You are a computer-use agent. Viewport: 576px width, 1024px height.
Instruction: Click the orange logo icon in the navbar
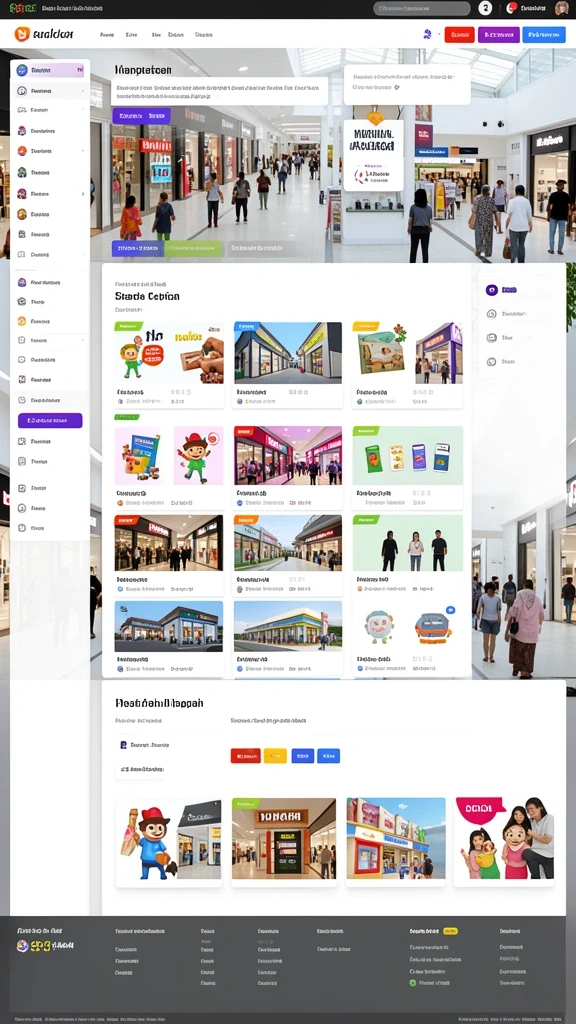(x=22, y=34)
